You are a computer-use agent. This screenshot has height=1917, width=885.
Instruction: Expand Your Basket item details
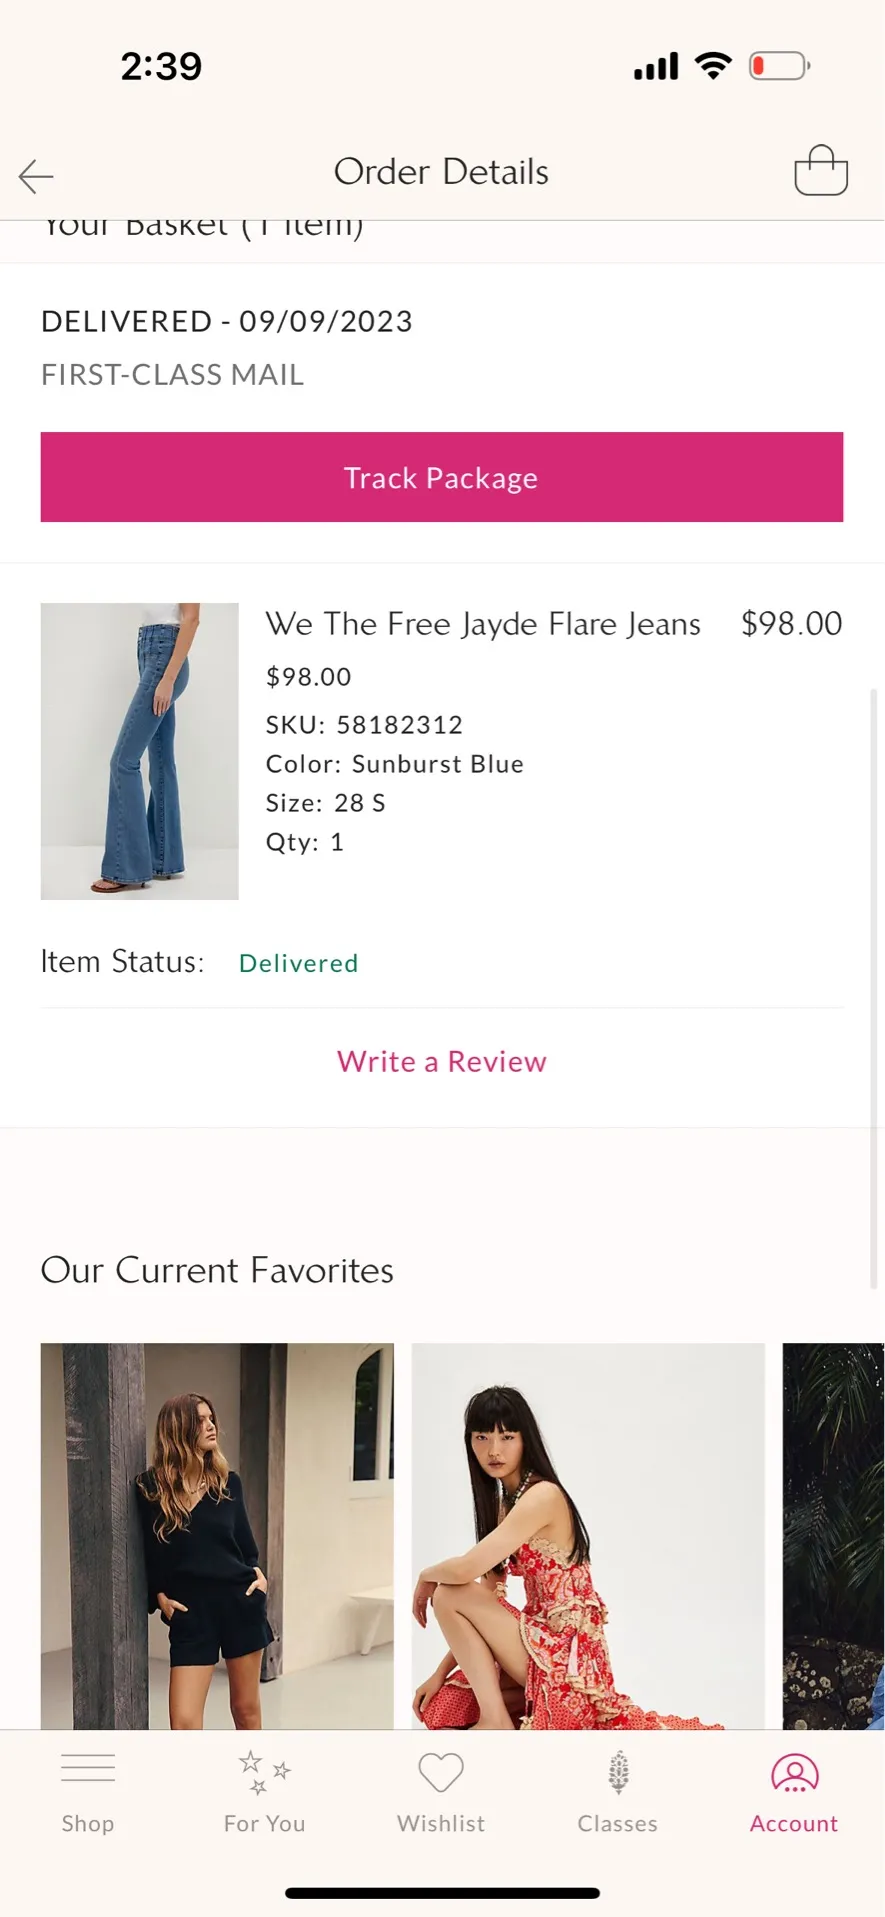click(x=203, y=225)
